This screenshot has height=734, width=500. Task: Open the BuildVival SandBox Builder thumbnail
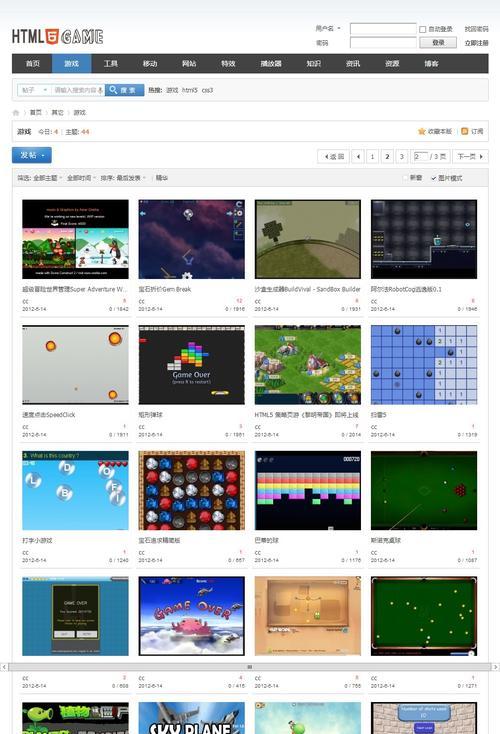tap(308, 239)
